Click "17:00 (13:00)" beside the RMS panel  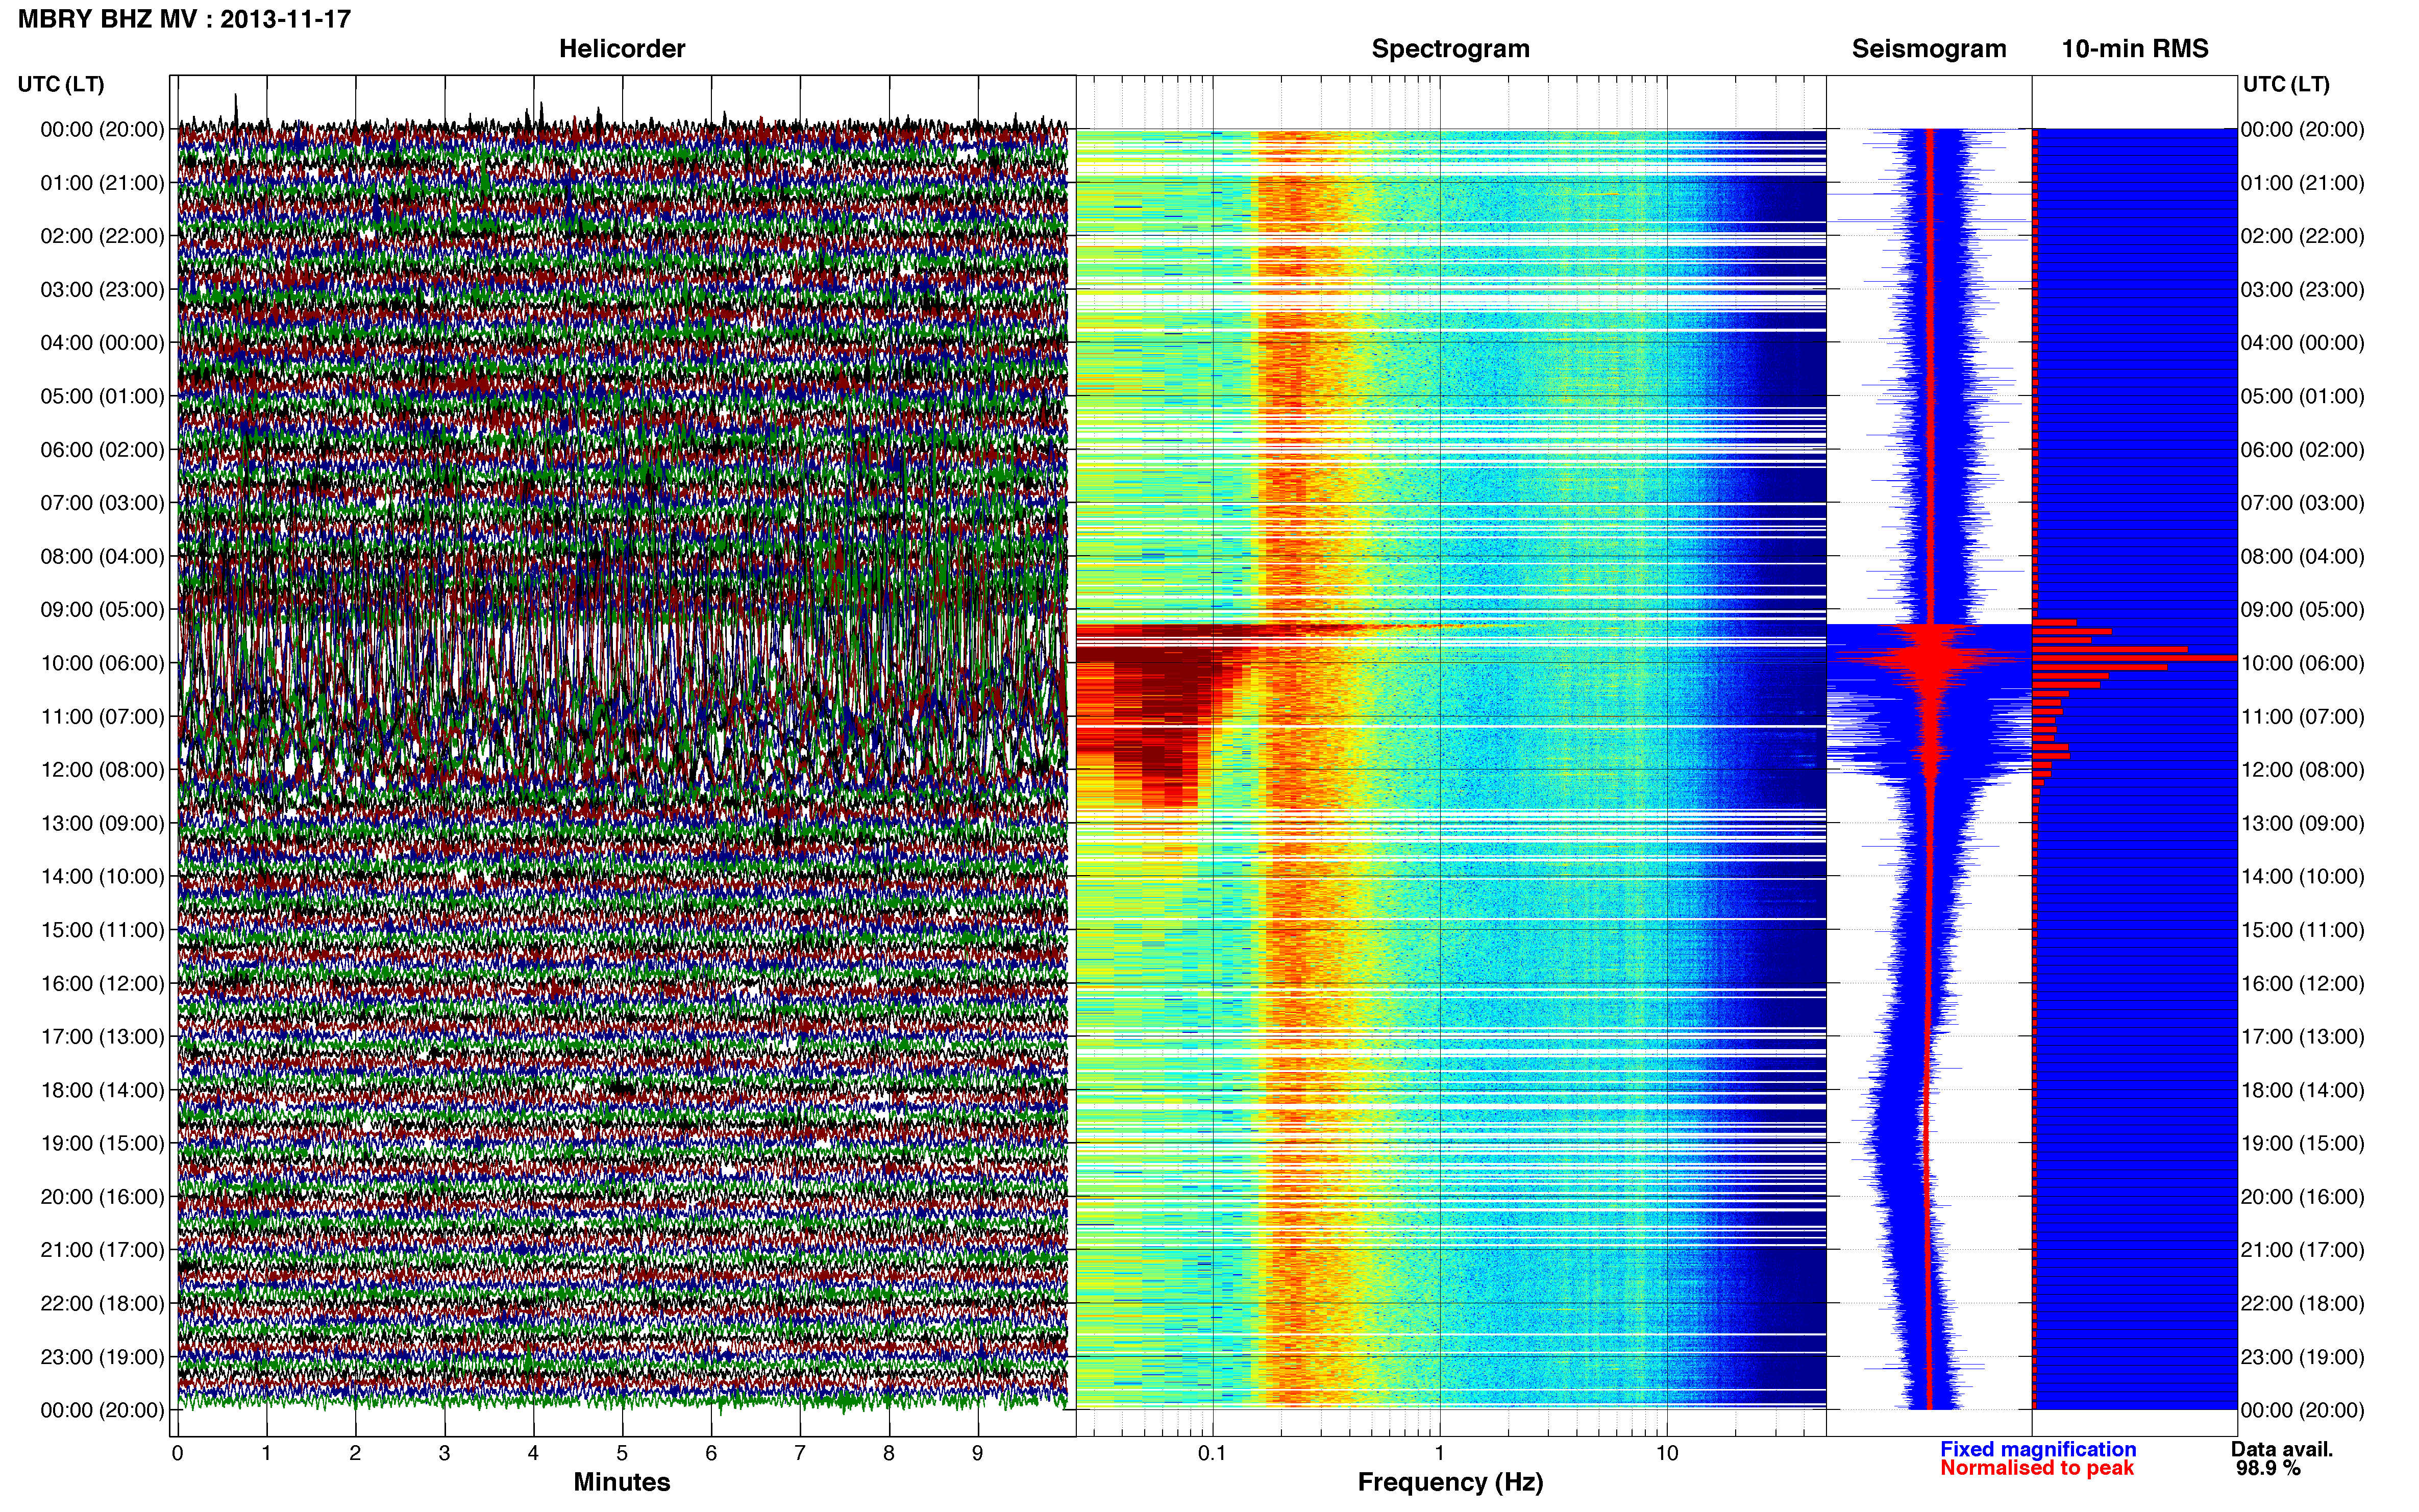(2302, 1037)
